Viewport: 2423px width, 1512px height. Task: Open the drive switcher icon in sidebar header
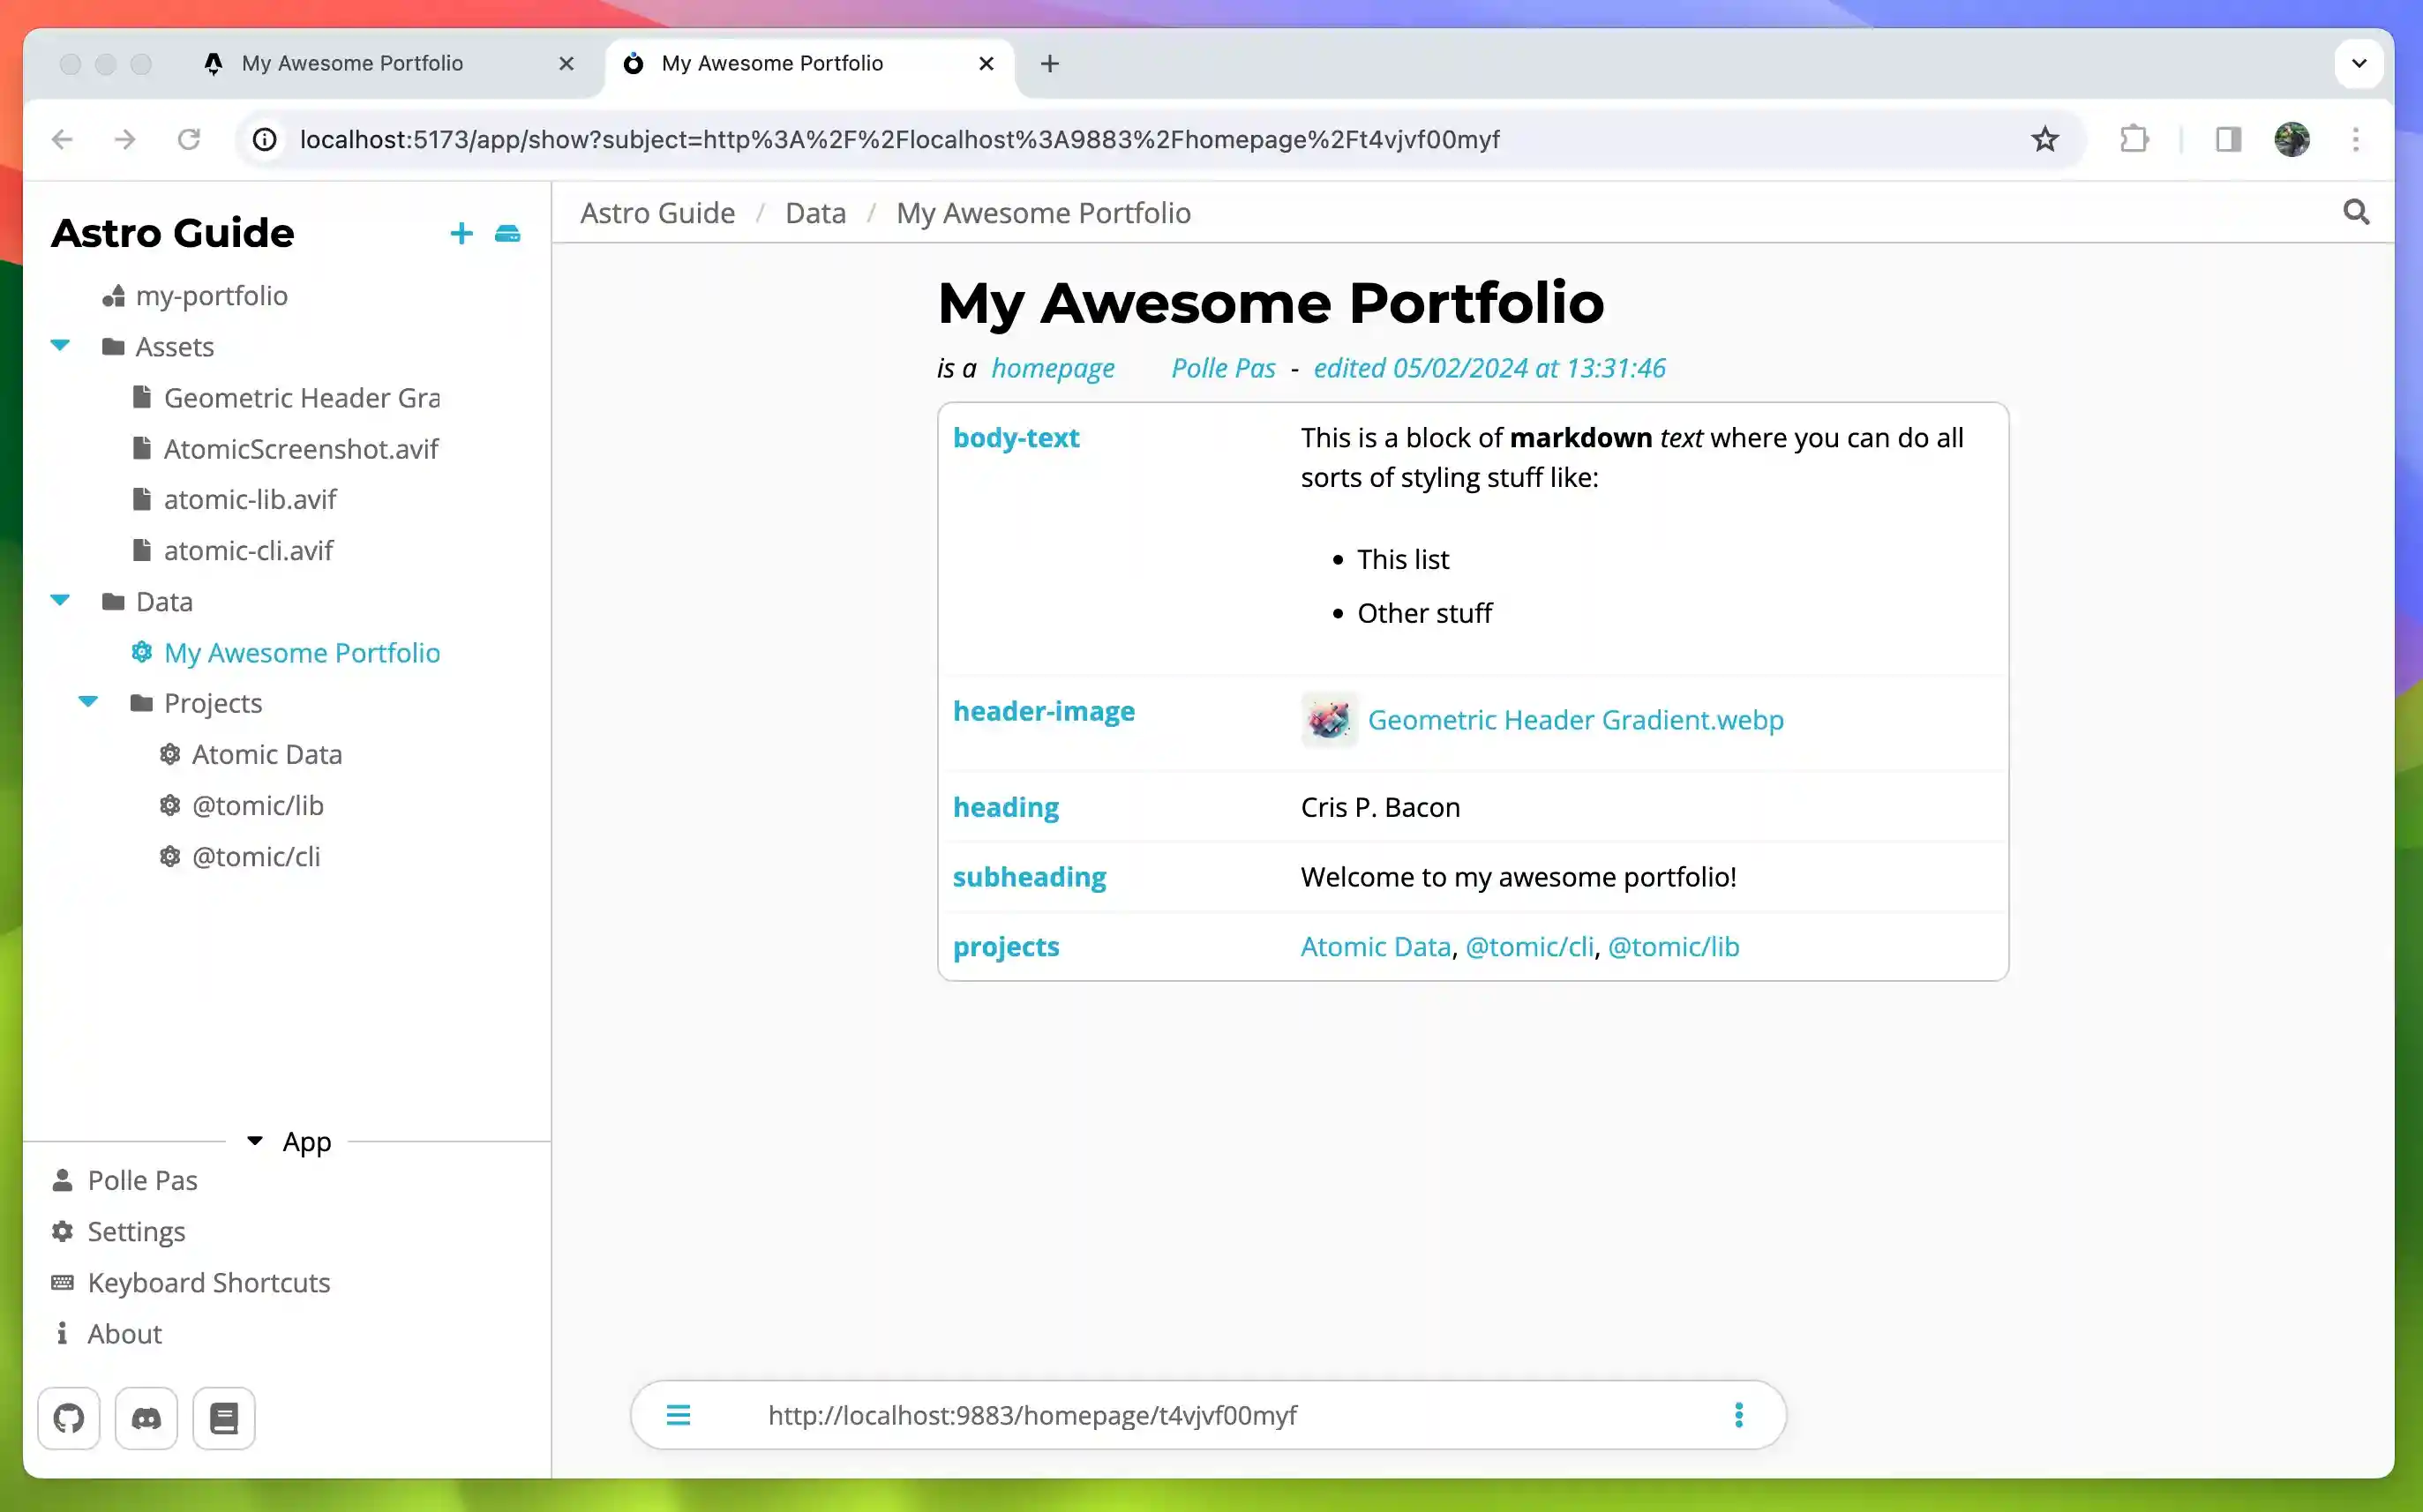click(x=508, y=233)
